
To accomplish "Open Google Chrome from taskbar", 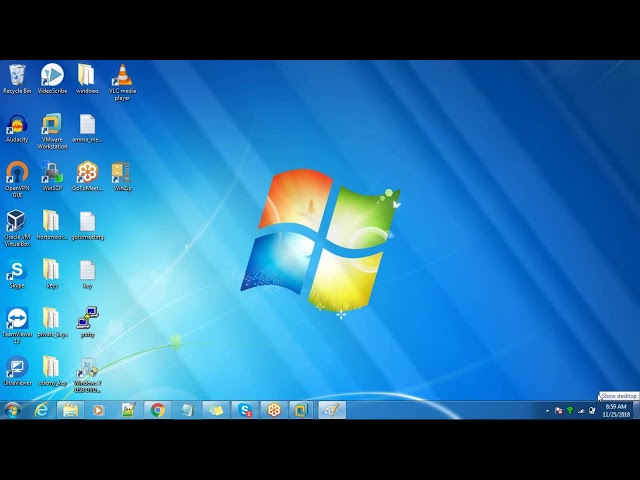I will pyautogui.click(x=158, y=410).
